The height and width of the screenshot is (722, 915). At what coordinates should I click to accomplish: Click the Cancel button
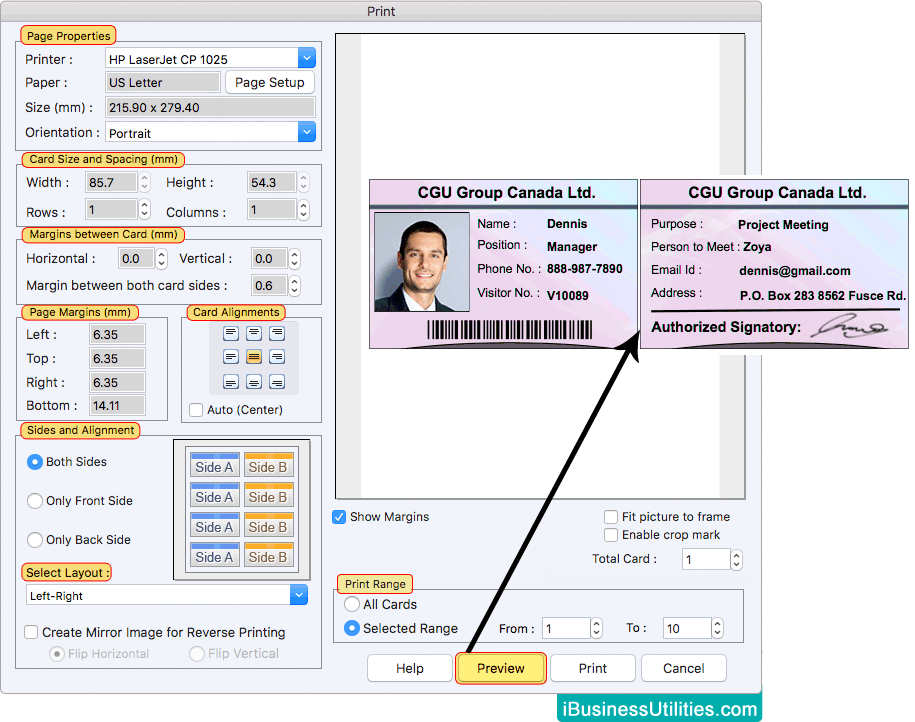tap(683, 668)
